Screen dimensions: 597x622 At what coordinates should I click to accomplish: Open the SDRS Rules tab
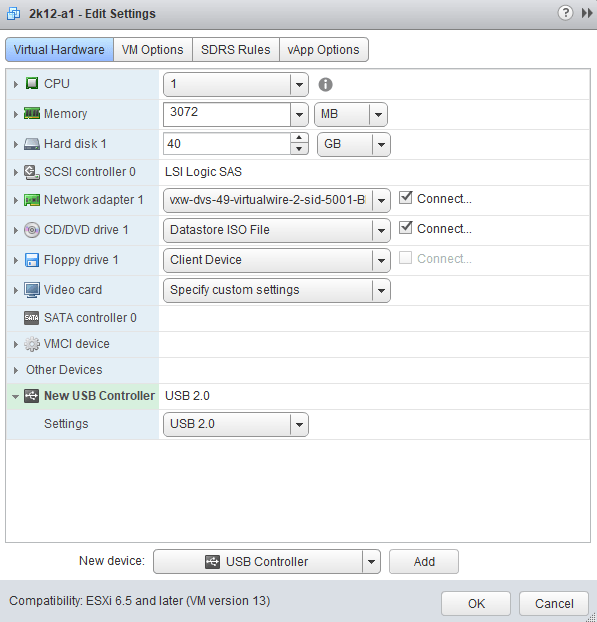(236, 50)
